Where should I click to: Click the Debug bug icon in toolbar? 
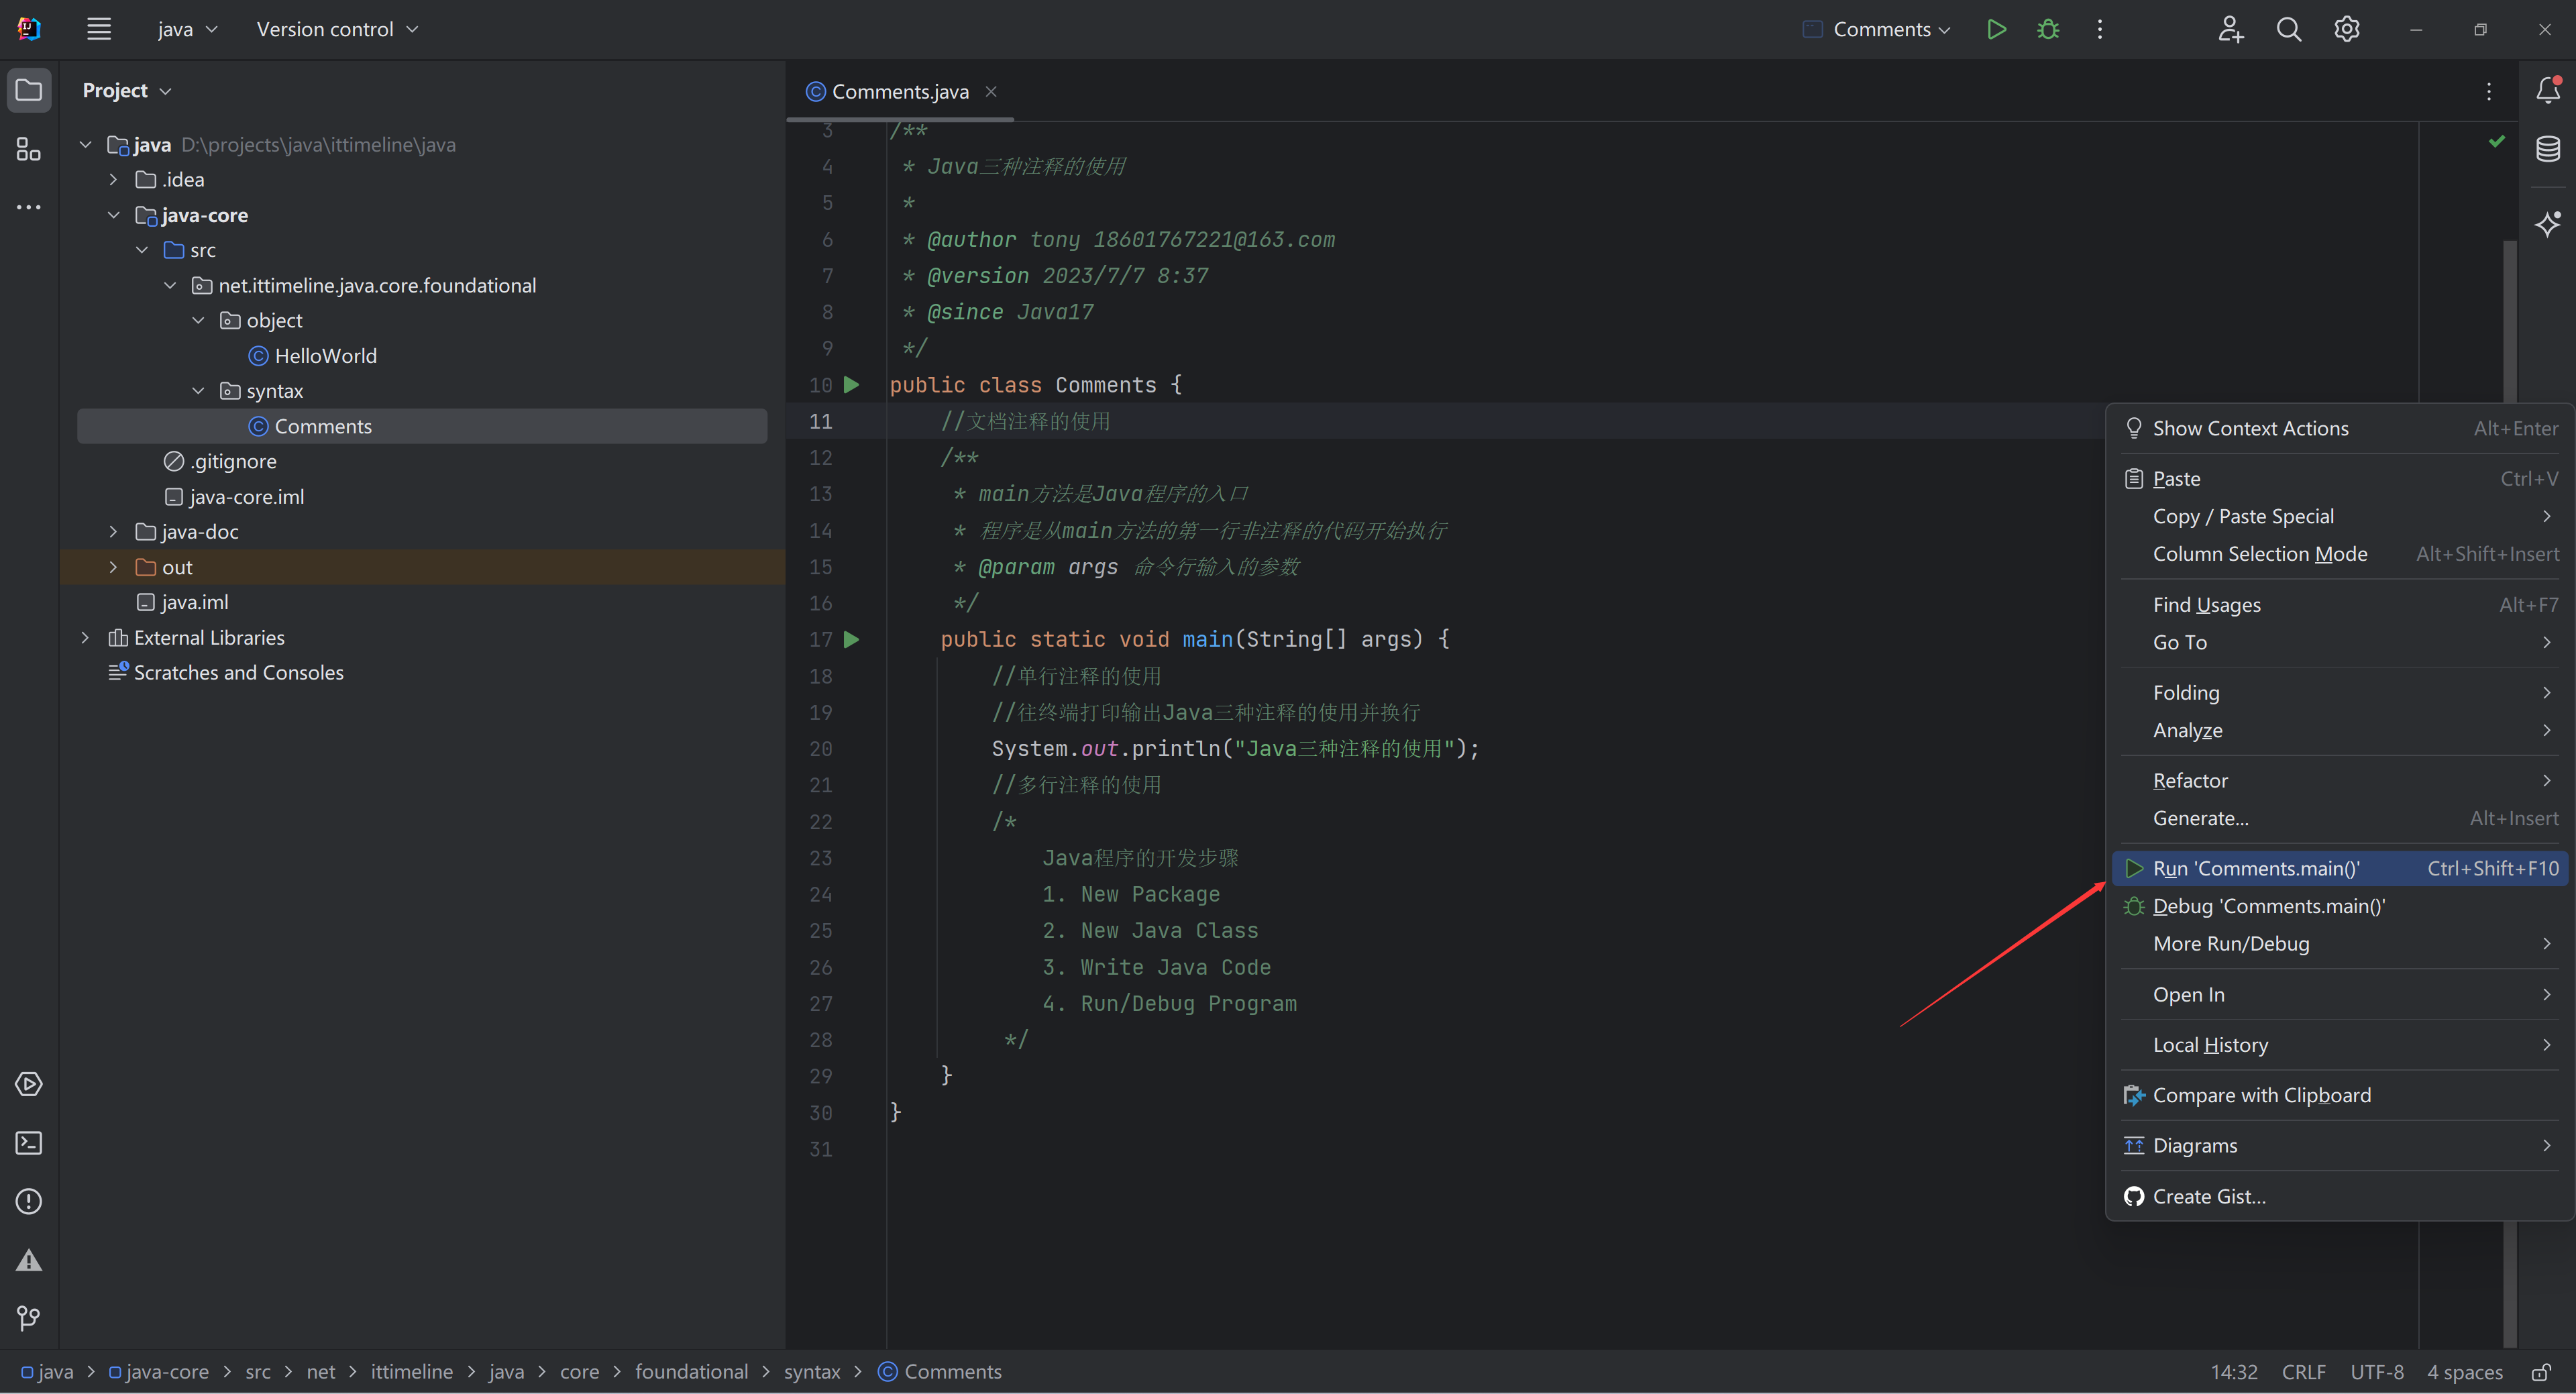(x=2048, y=29)
